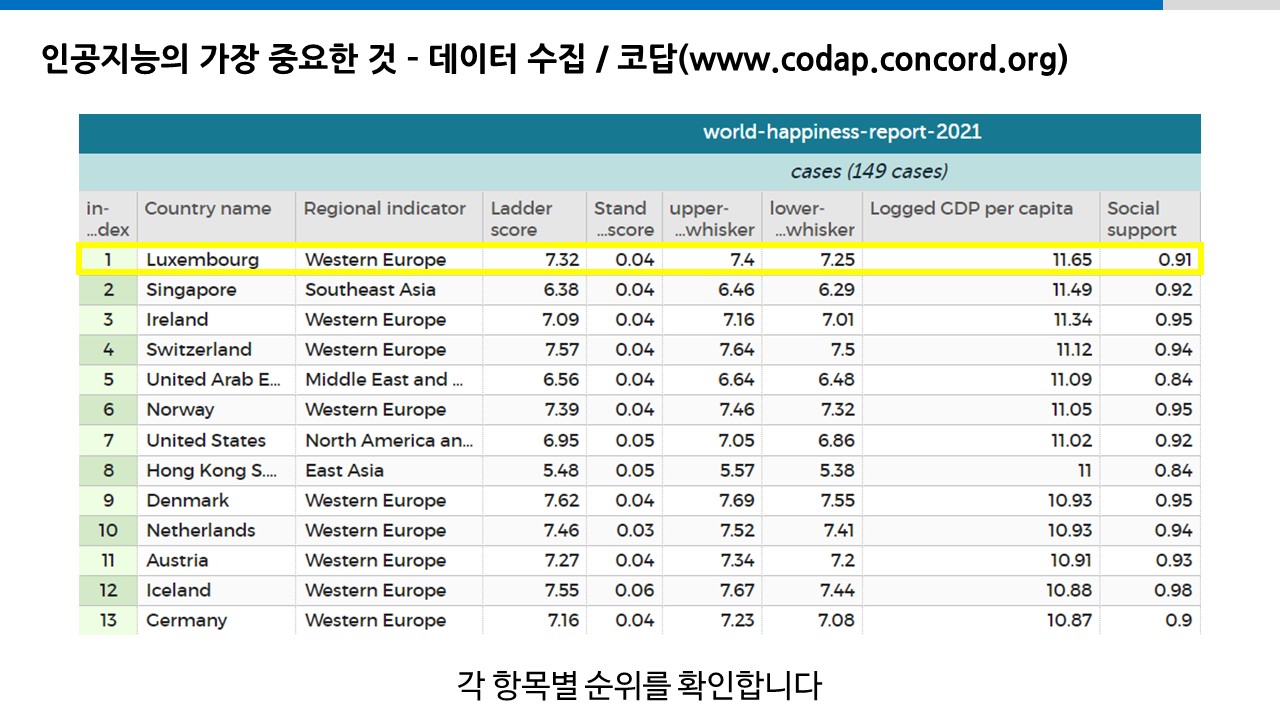This screenshot has width=1280, height=720.
Task: Select the Denmark country cell
Action: [216, 501]
